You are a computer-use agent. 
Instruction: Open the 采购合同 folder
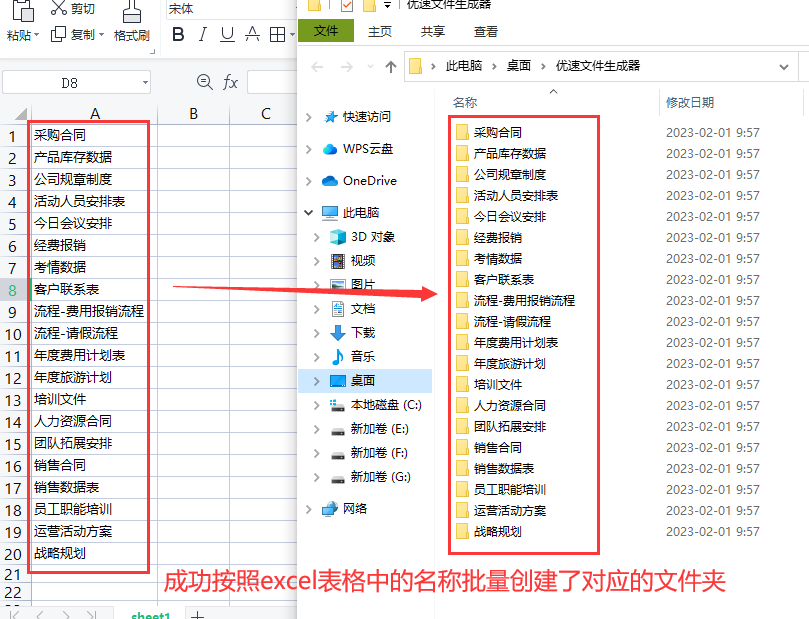497,133
